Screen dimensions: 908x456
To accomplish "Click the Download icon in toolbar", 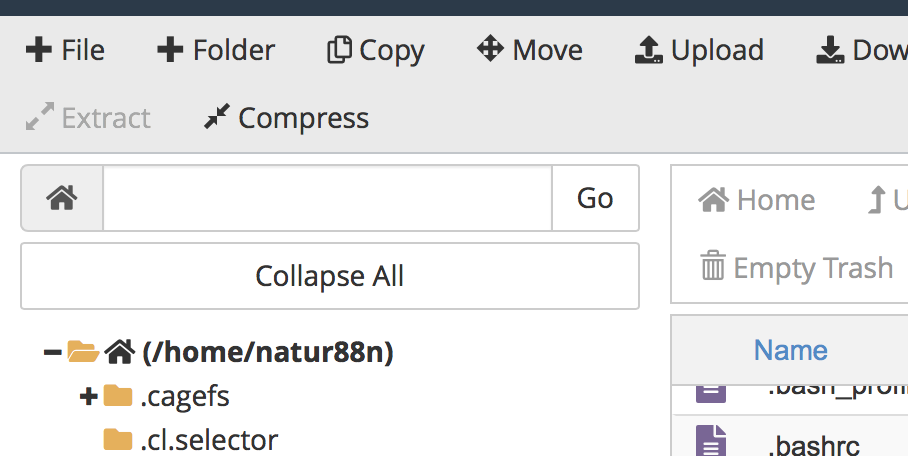I will (830, 50).
